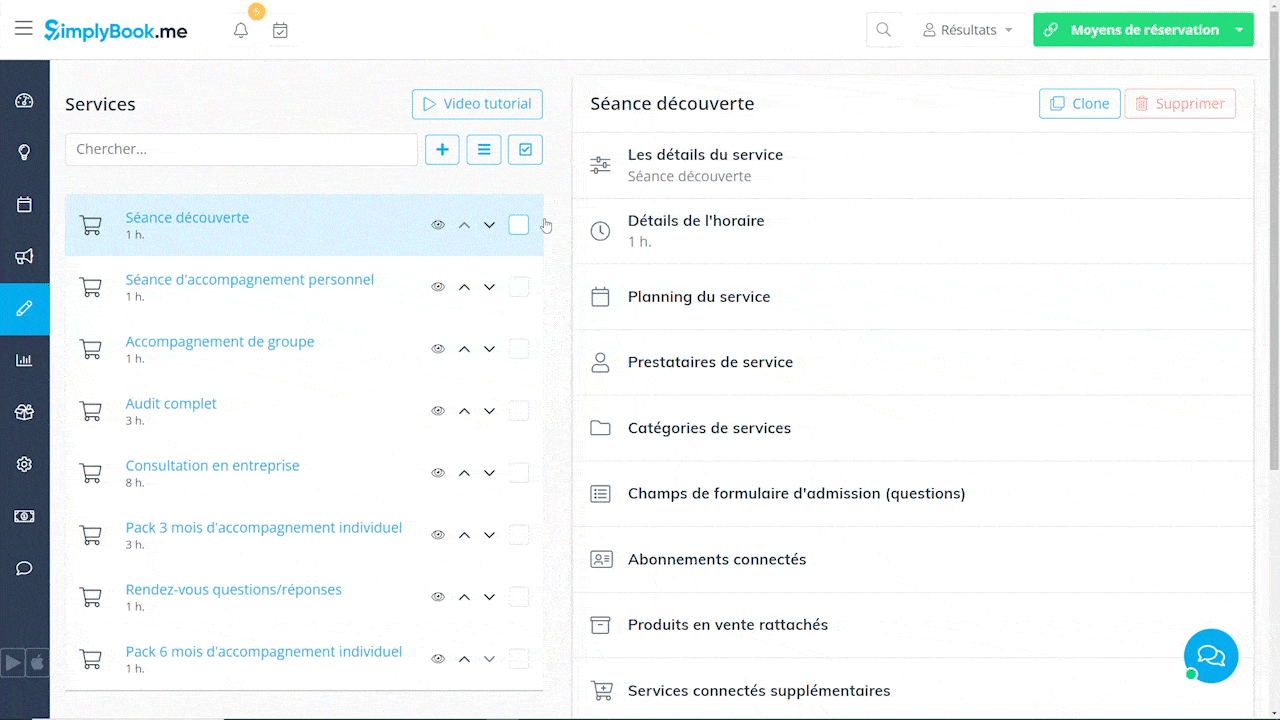Click the Google Play store icon

13,662
